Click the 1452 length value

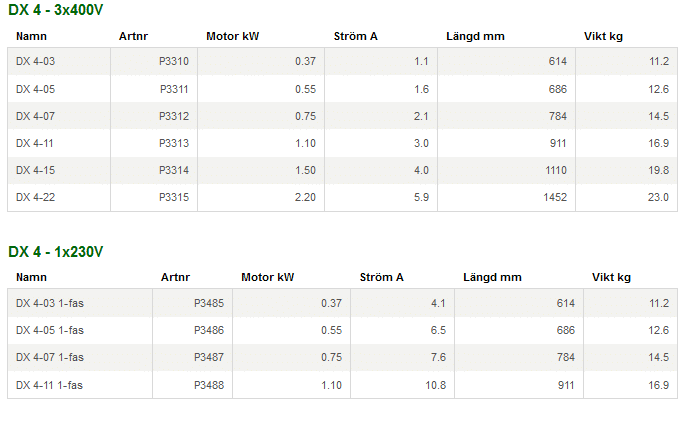[x=554, y=197]
